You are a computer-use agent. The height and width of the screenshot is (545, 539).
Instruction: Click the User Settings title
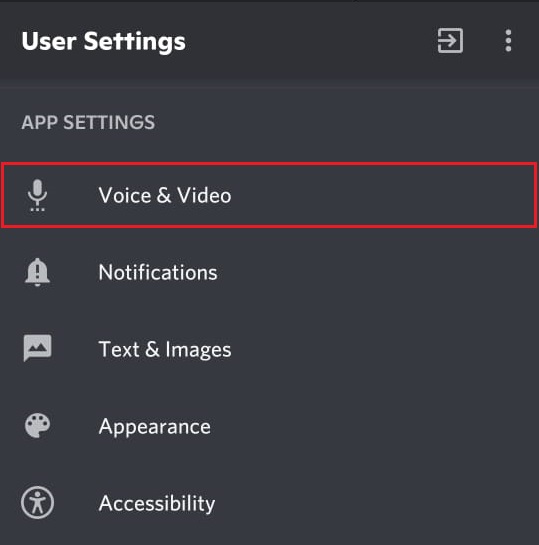tap(104, 42)
